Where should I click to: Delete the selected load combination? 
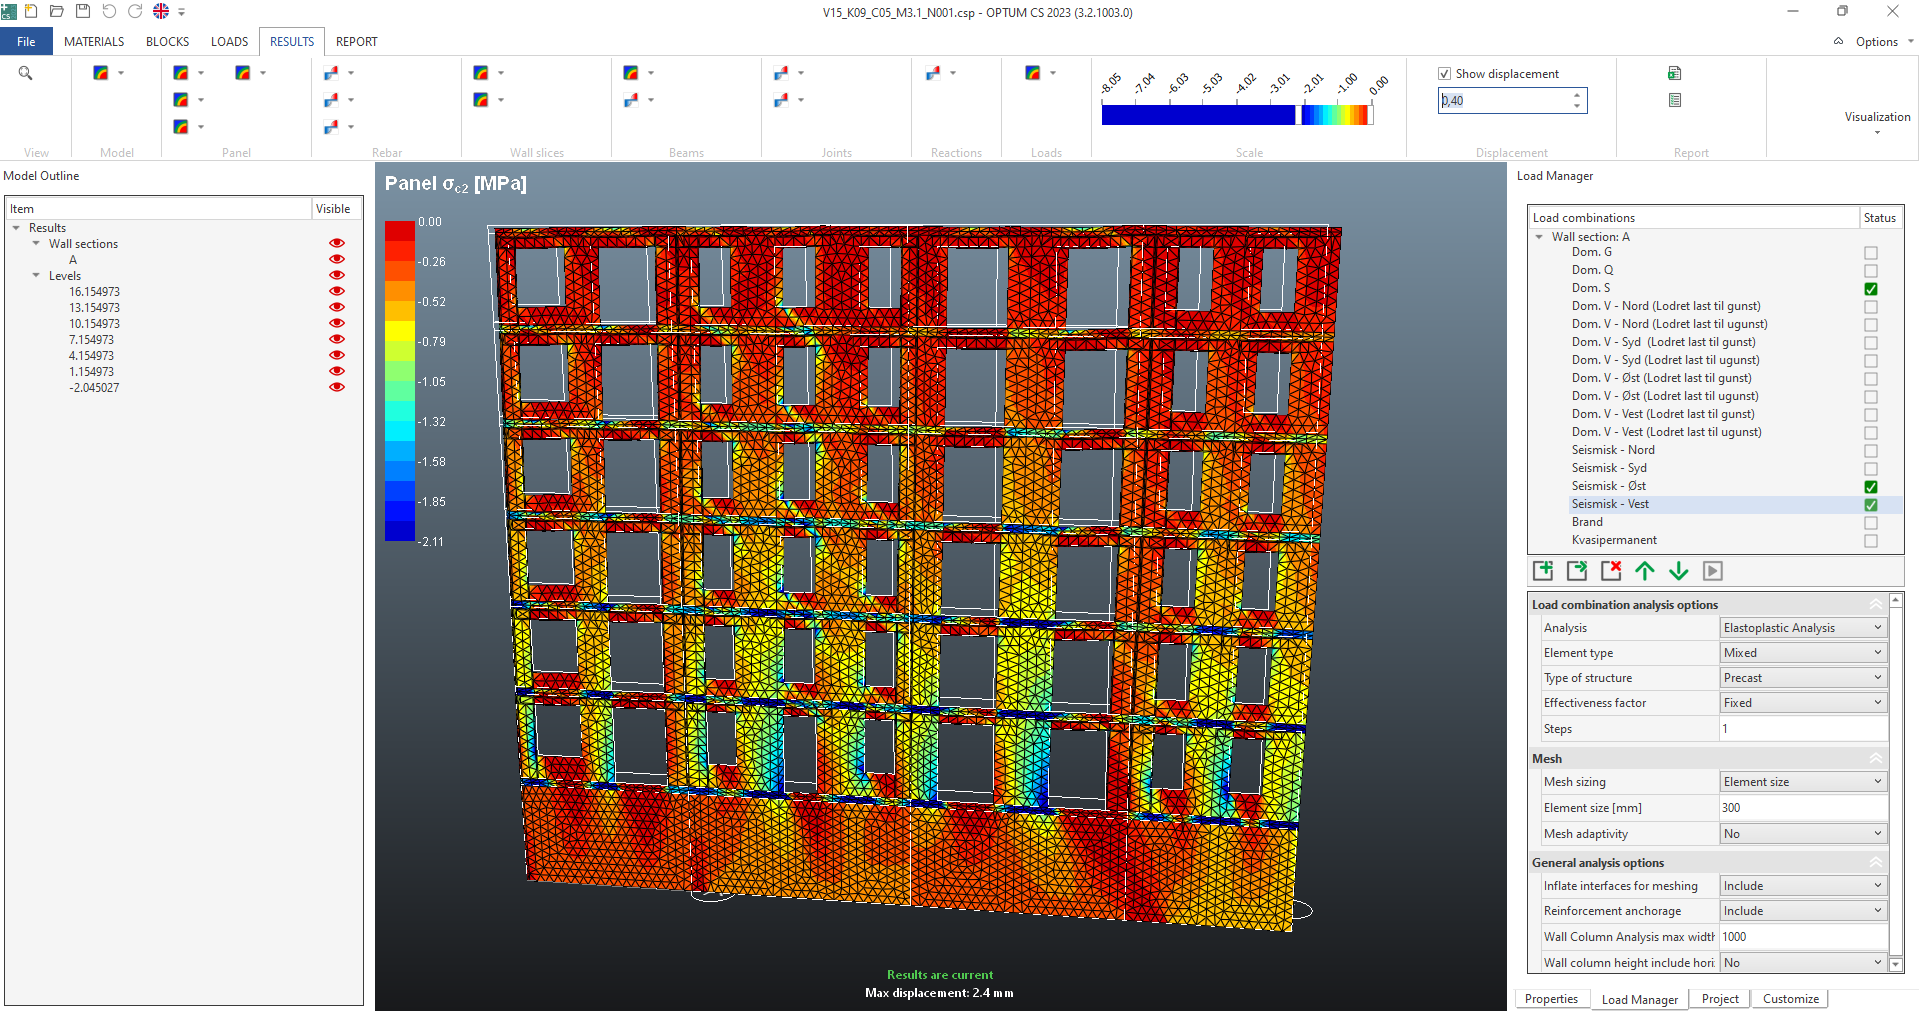point(1611,570)
